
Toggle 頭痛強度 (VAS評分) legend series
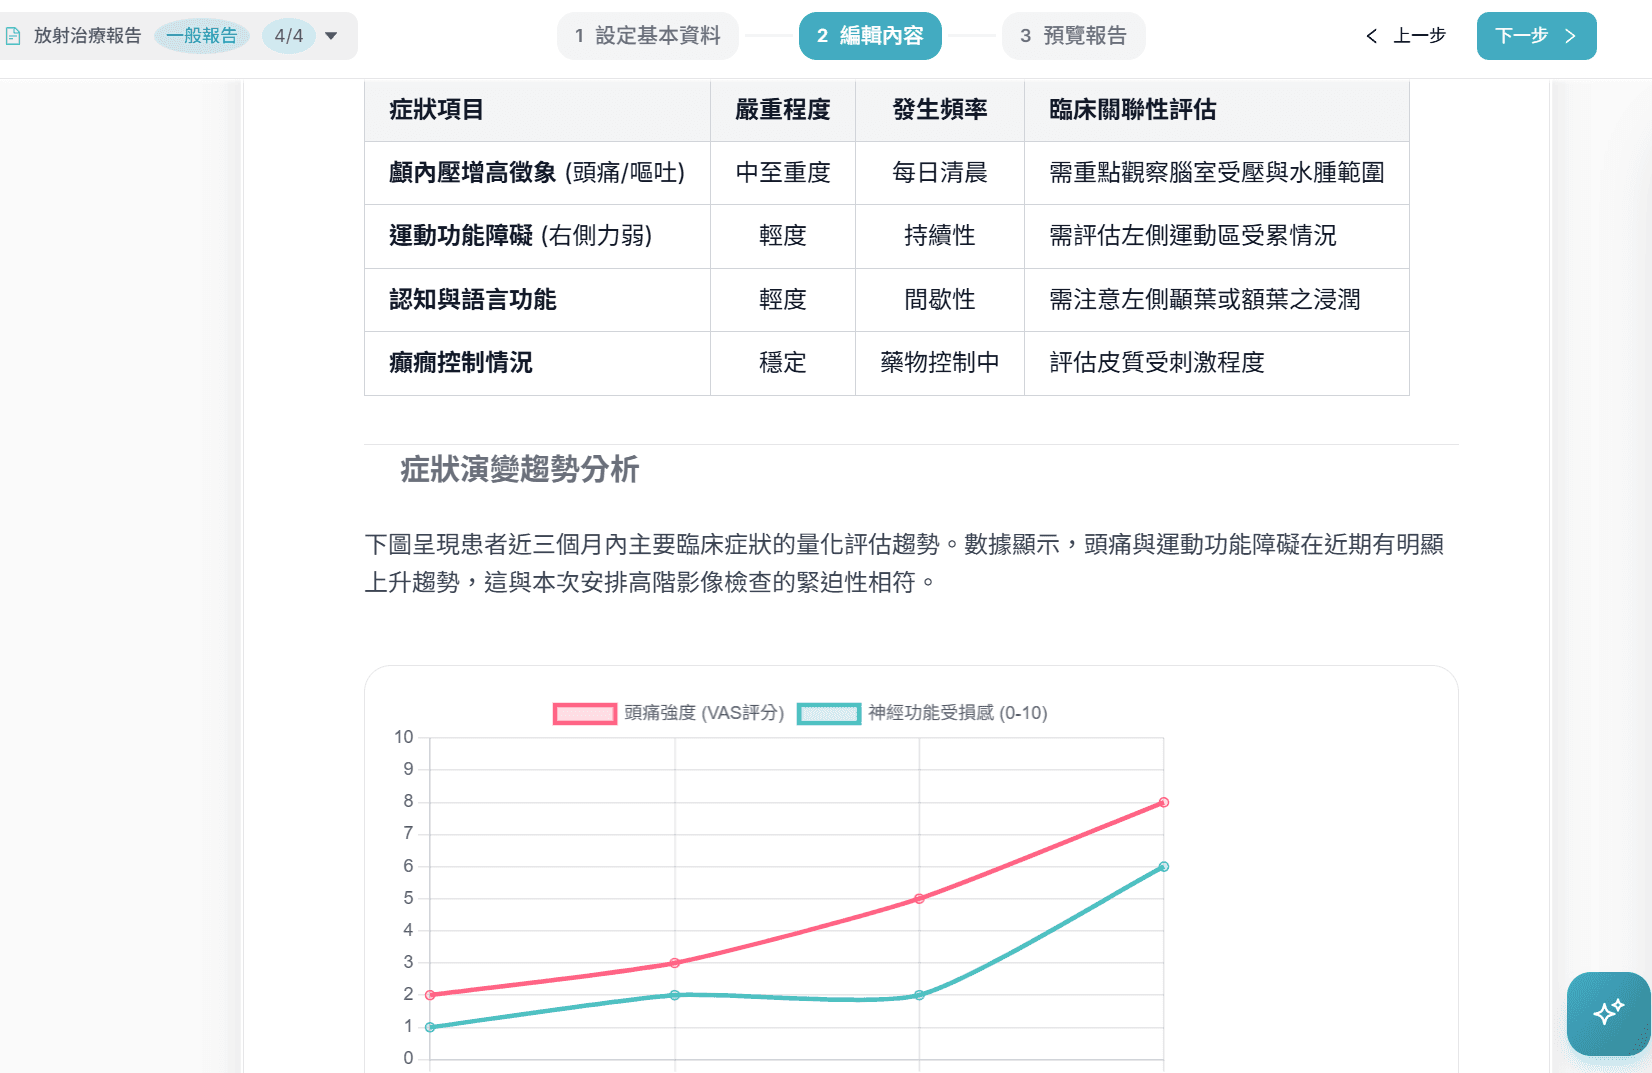click(704, 713)
